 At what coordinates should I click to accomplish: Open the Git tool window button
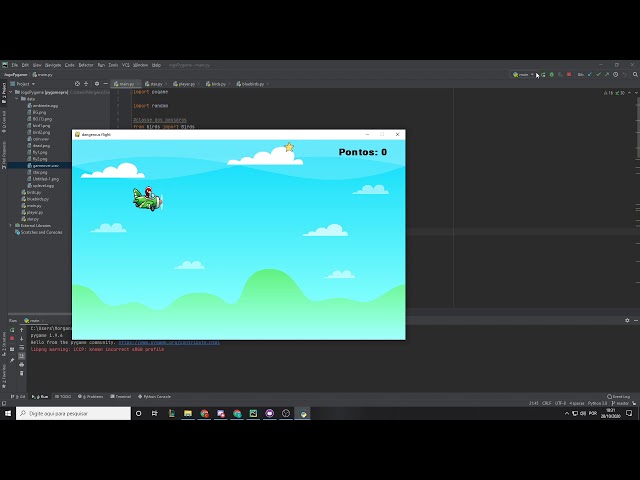coord(18,396)
